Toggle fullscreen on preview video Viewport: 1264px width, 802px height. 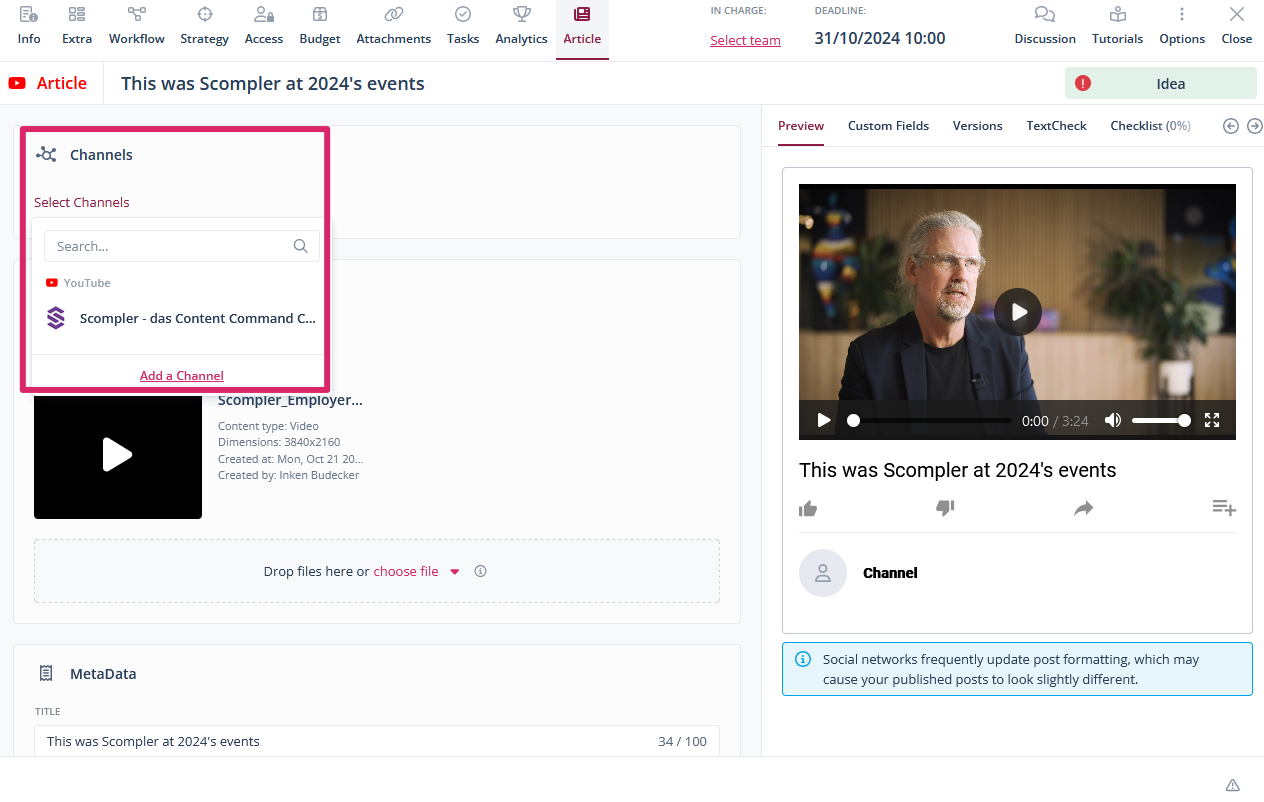tap(1212, 421)
